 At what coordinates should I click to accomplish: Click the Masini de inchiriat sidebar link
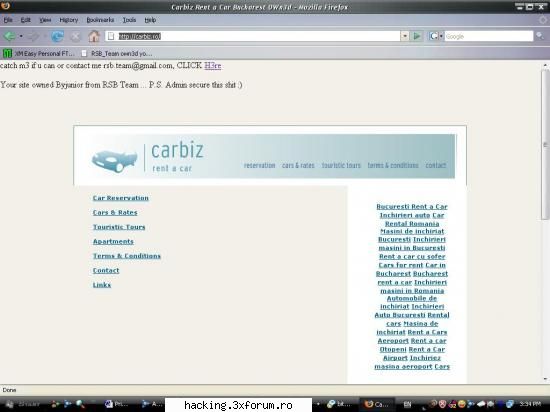pos(412,231)
